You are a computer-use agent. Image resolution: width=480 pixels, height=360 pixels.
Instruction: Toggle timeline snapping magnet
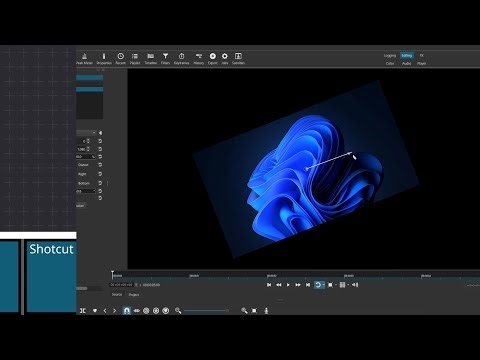click(x=127, y=311)
